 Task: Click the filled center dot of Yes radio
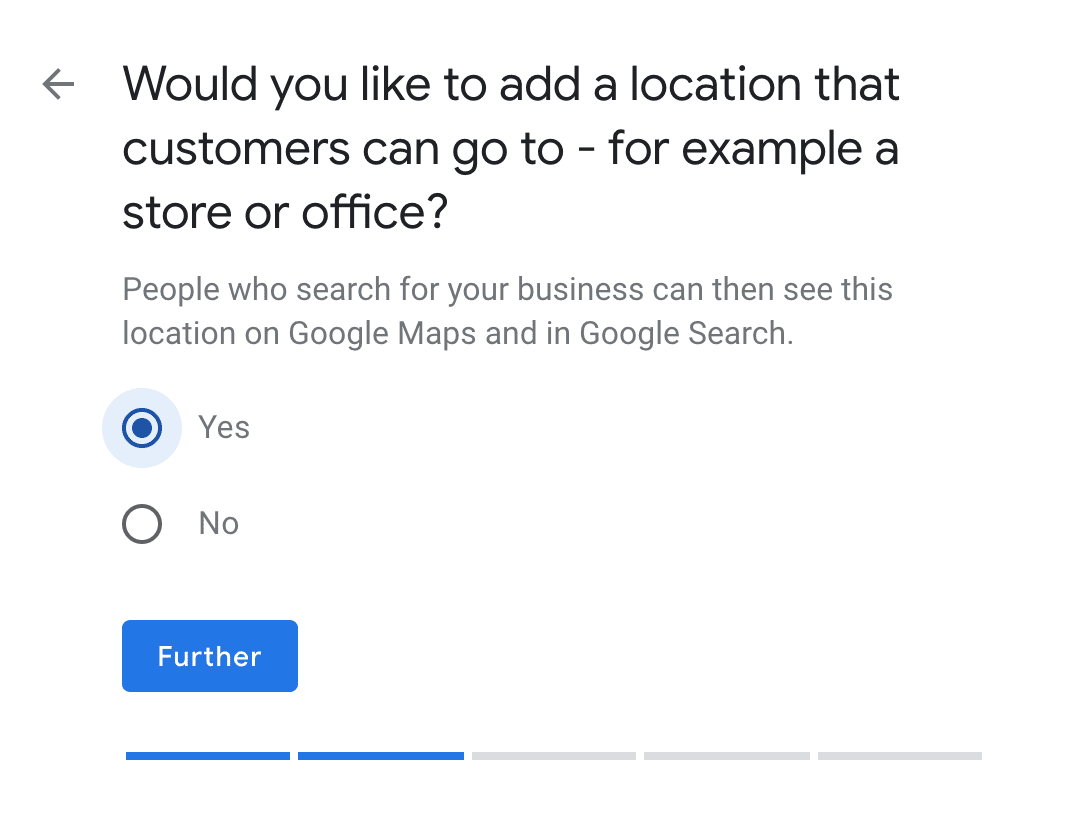point(142,428)
